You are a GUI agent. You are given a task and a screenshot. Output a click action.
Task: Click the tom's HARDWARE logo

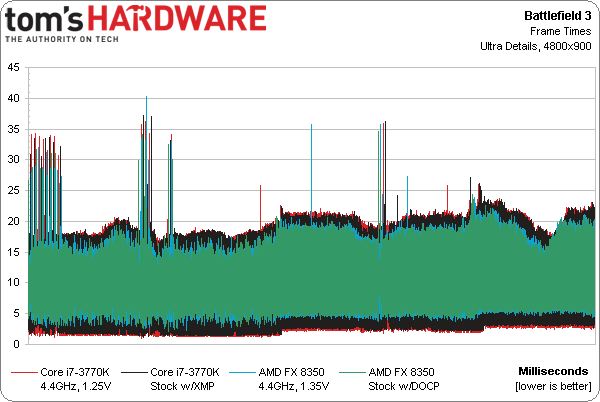click(135, 23)
